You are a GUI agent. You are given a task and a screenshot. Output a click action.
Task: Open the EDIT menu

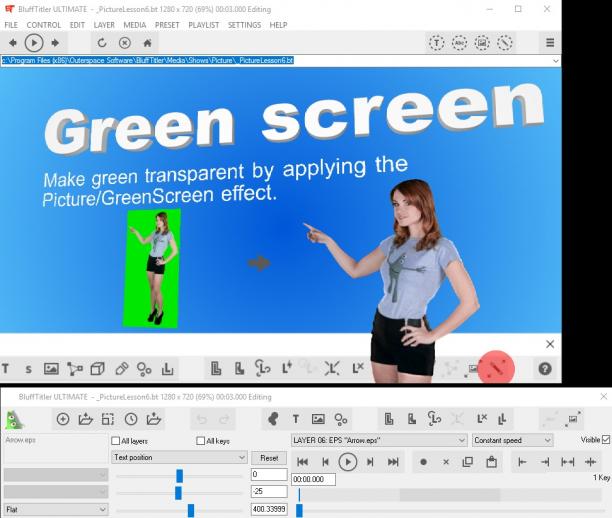pyautogui.click(x=77, y=25)
